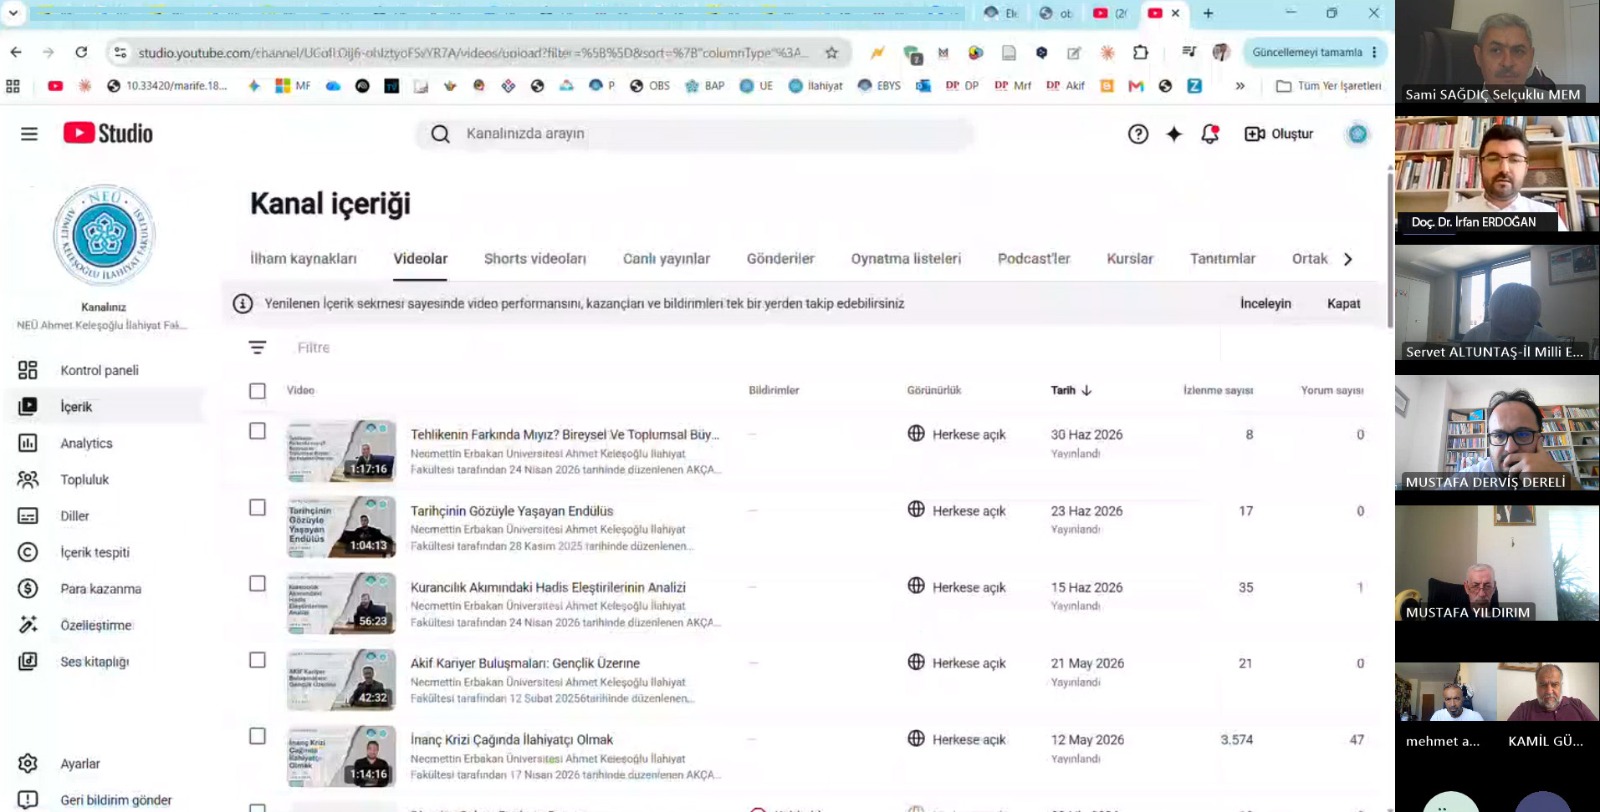Click the Oluştur create button
1600x812 pixels.
(1279, 134)
